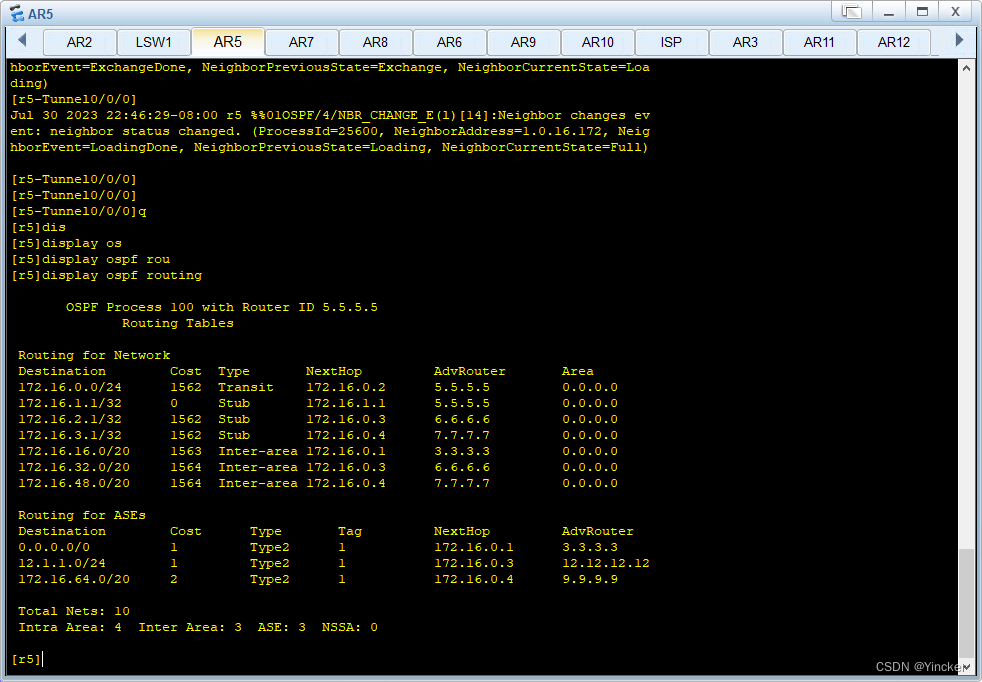
Task: Click destination 172.16.2.1/32
Action: 70,419
